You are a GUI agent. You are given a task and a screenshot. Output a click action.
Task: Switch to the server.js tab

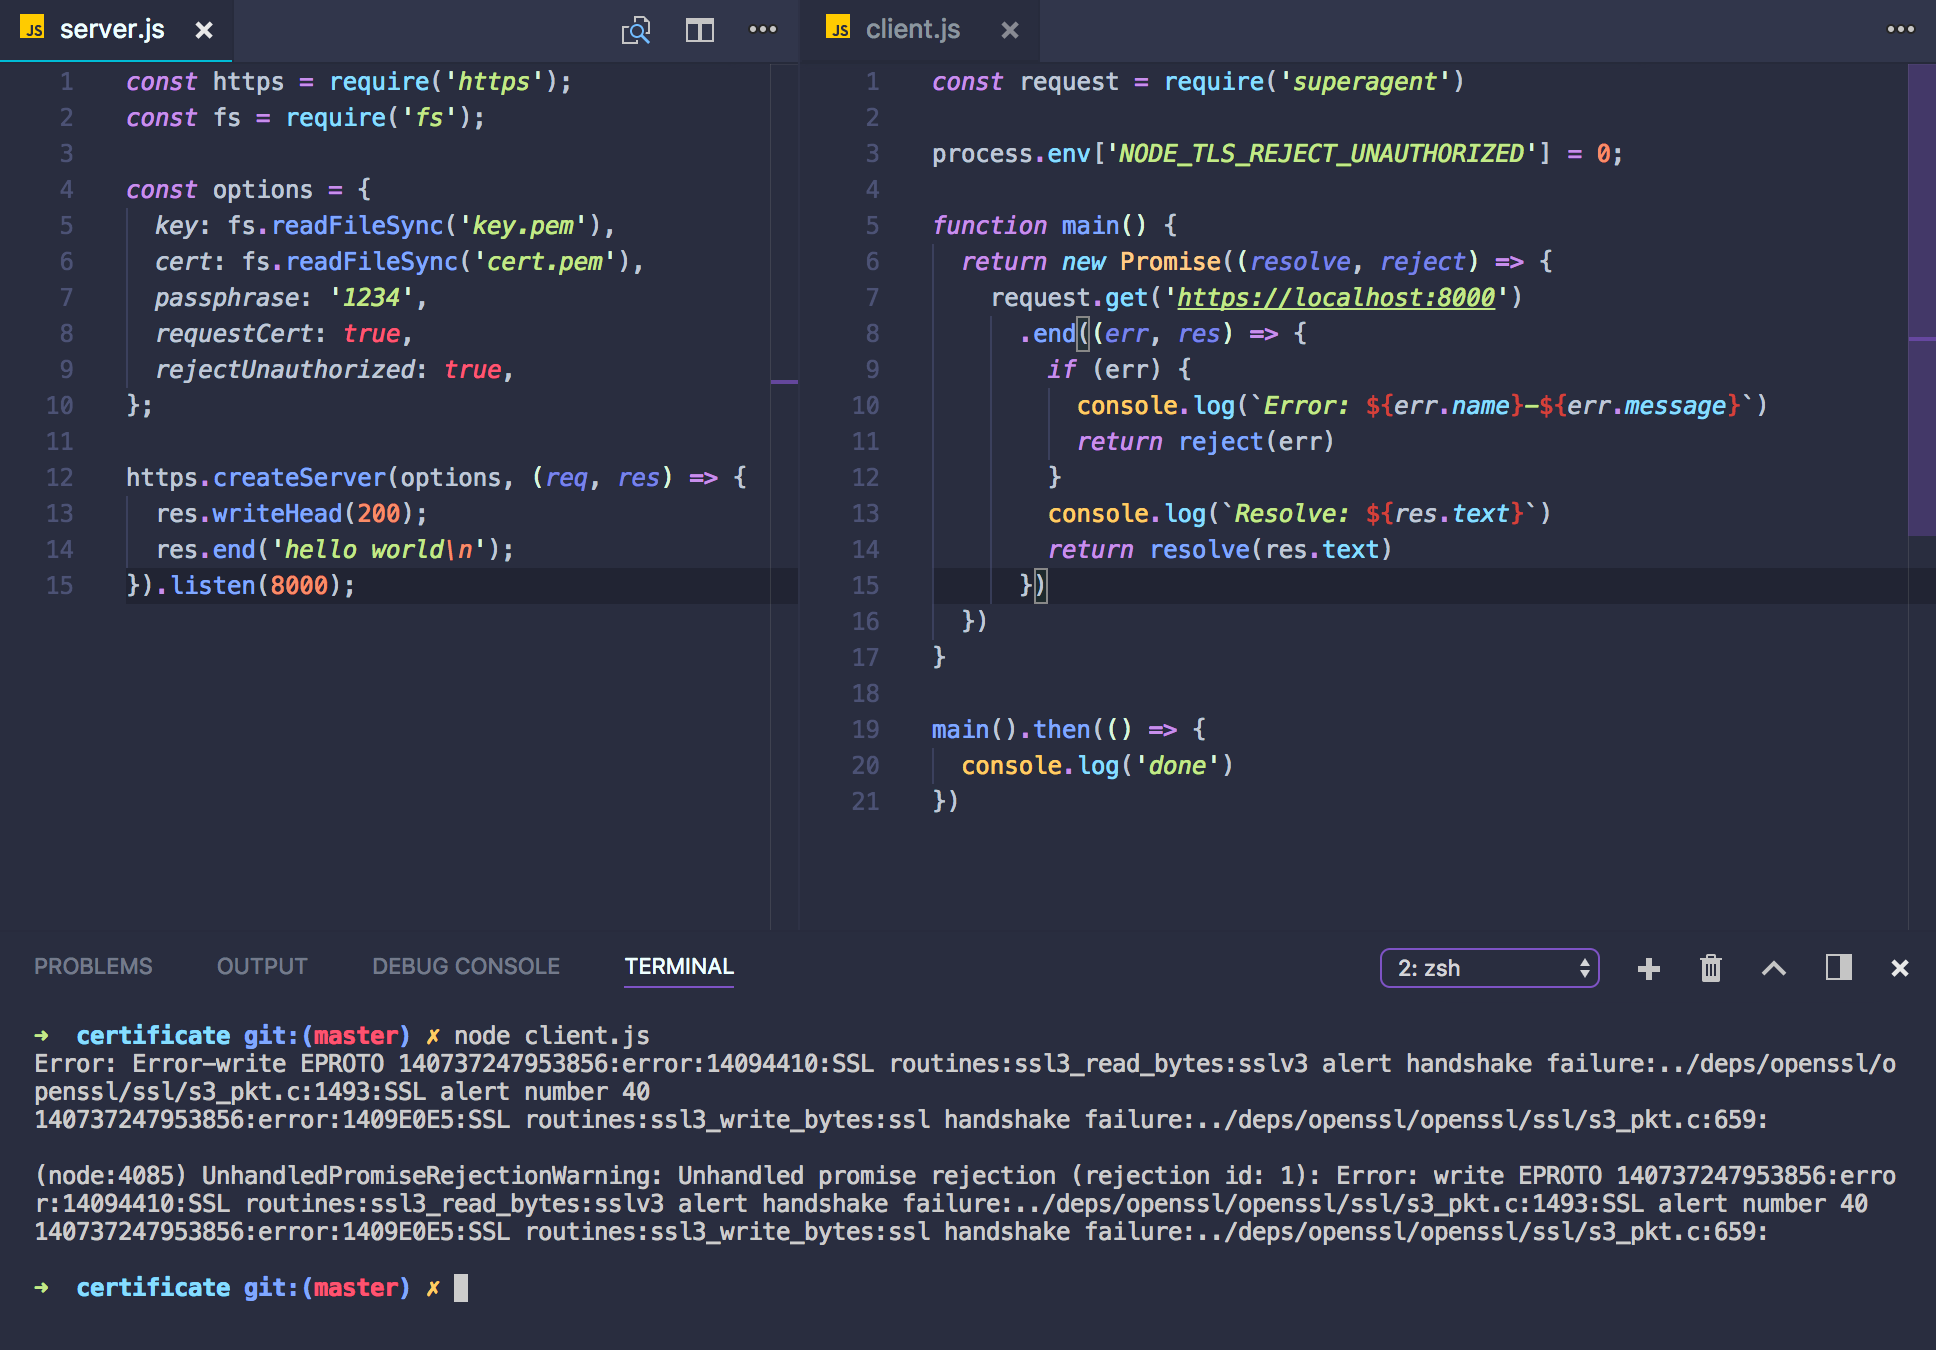[x=111, y=30]
